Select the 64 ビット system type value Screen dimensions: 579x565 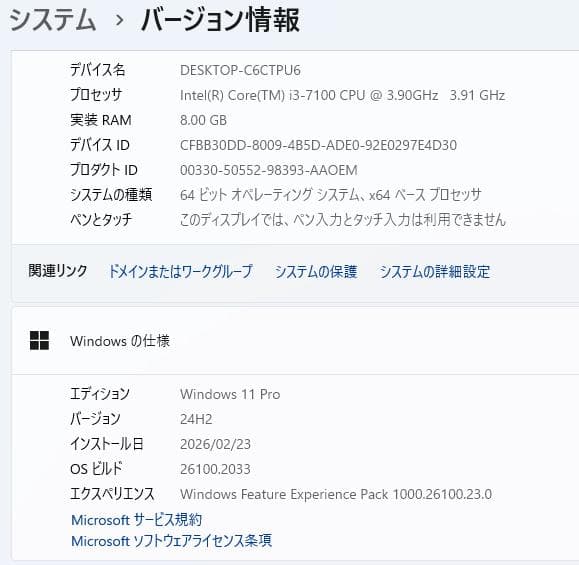coord(331,195)
